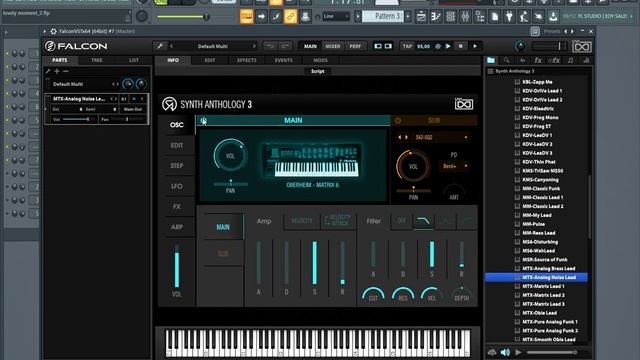This screenshot has width=640, height=360.
Task: Toggle Amp VELOCITY ATTACK button
Action: 338,221
